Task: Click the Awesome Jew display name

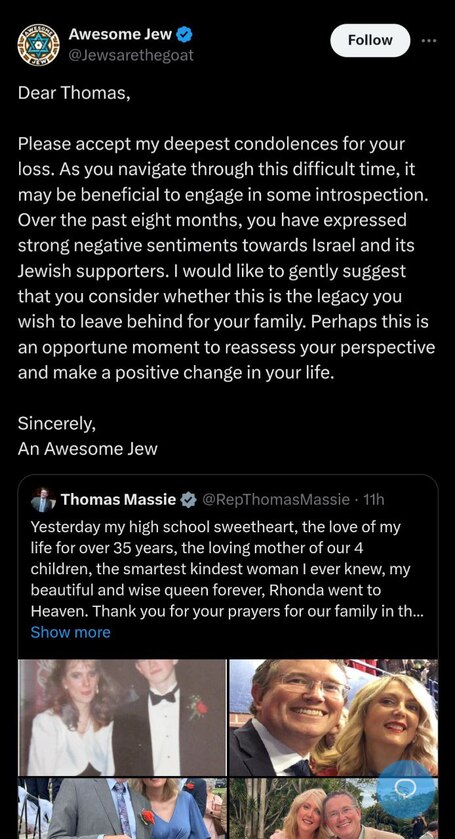Action: pyautogui.click(x=120, y=35)
